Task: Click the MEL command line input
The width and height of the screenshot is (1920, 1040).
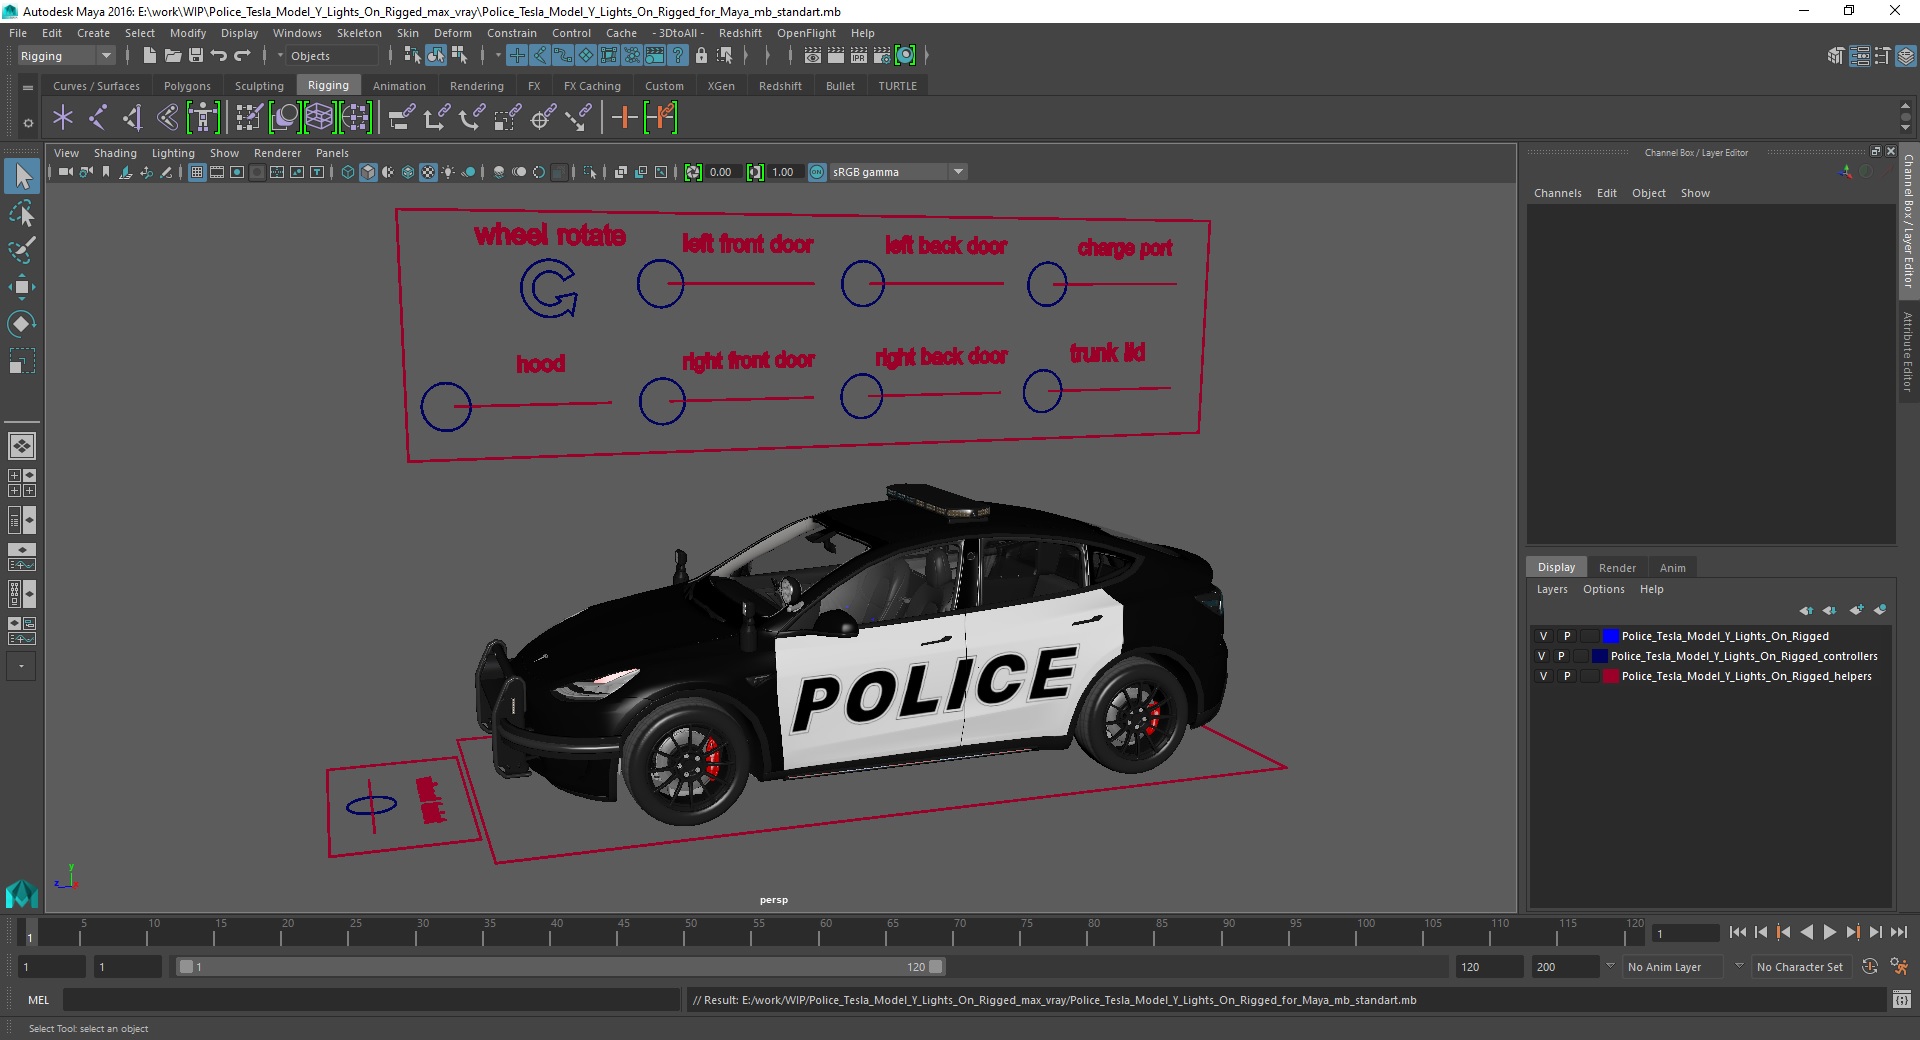Action: click(x=371, y=1000)
